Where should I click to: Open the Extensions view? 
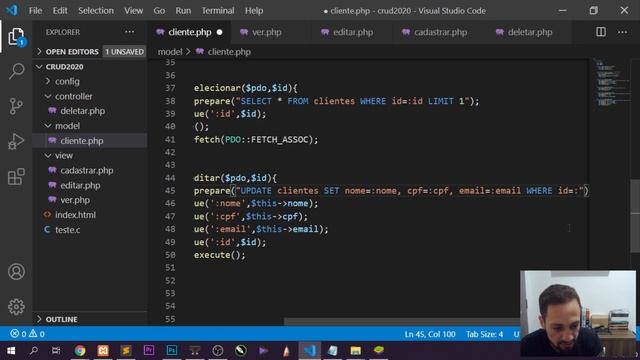(16, 177)
